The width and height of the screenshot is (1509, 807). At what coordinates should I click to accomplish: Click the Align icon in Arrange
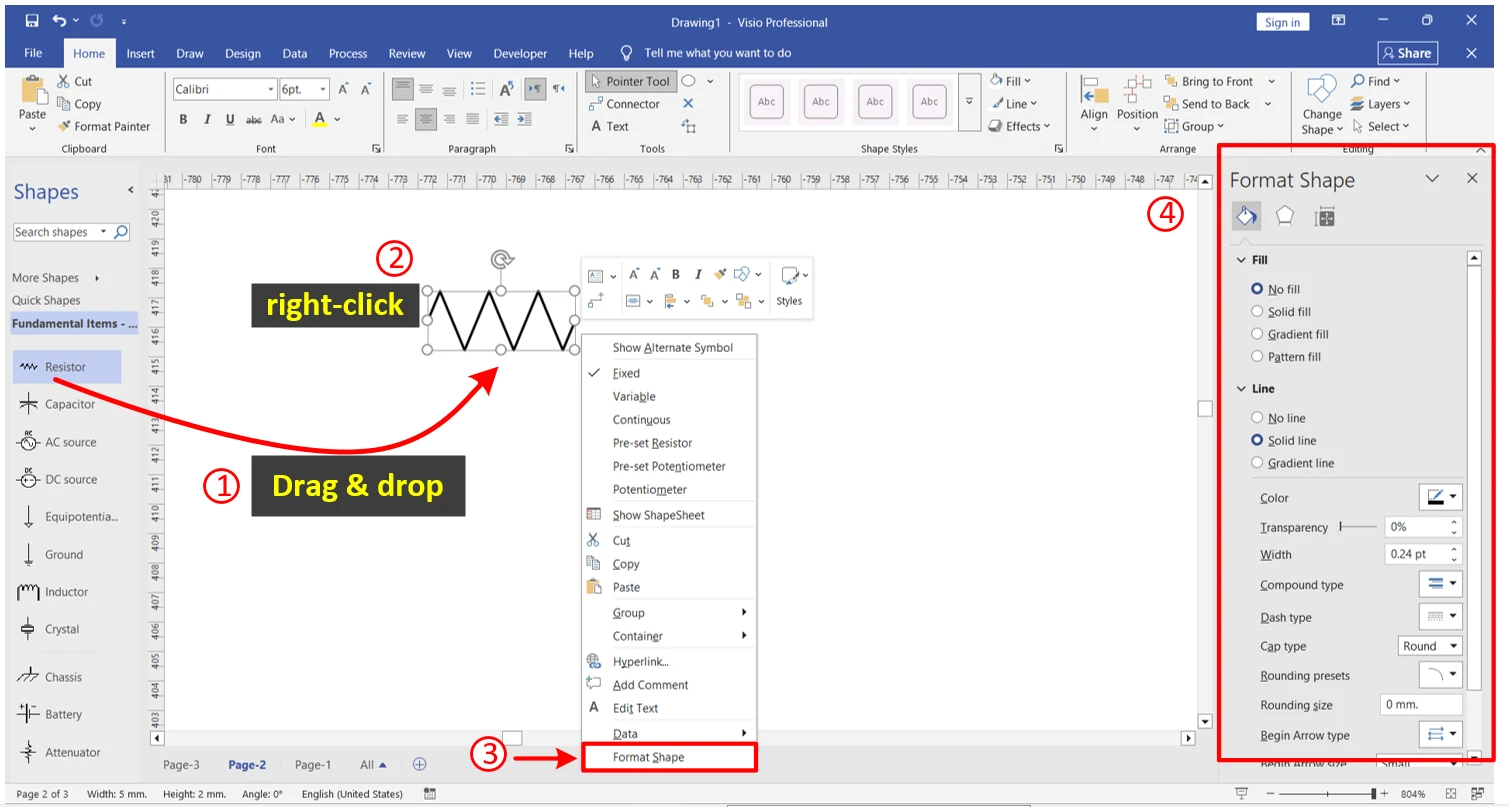1093,100
